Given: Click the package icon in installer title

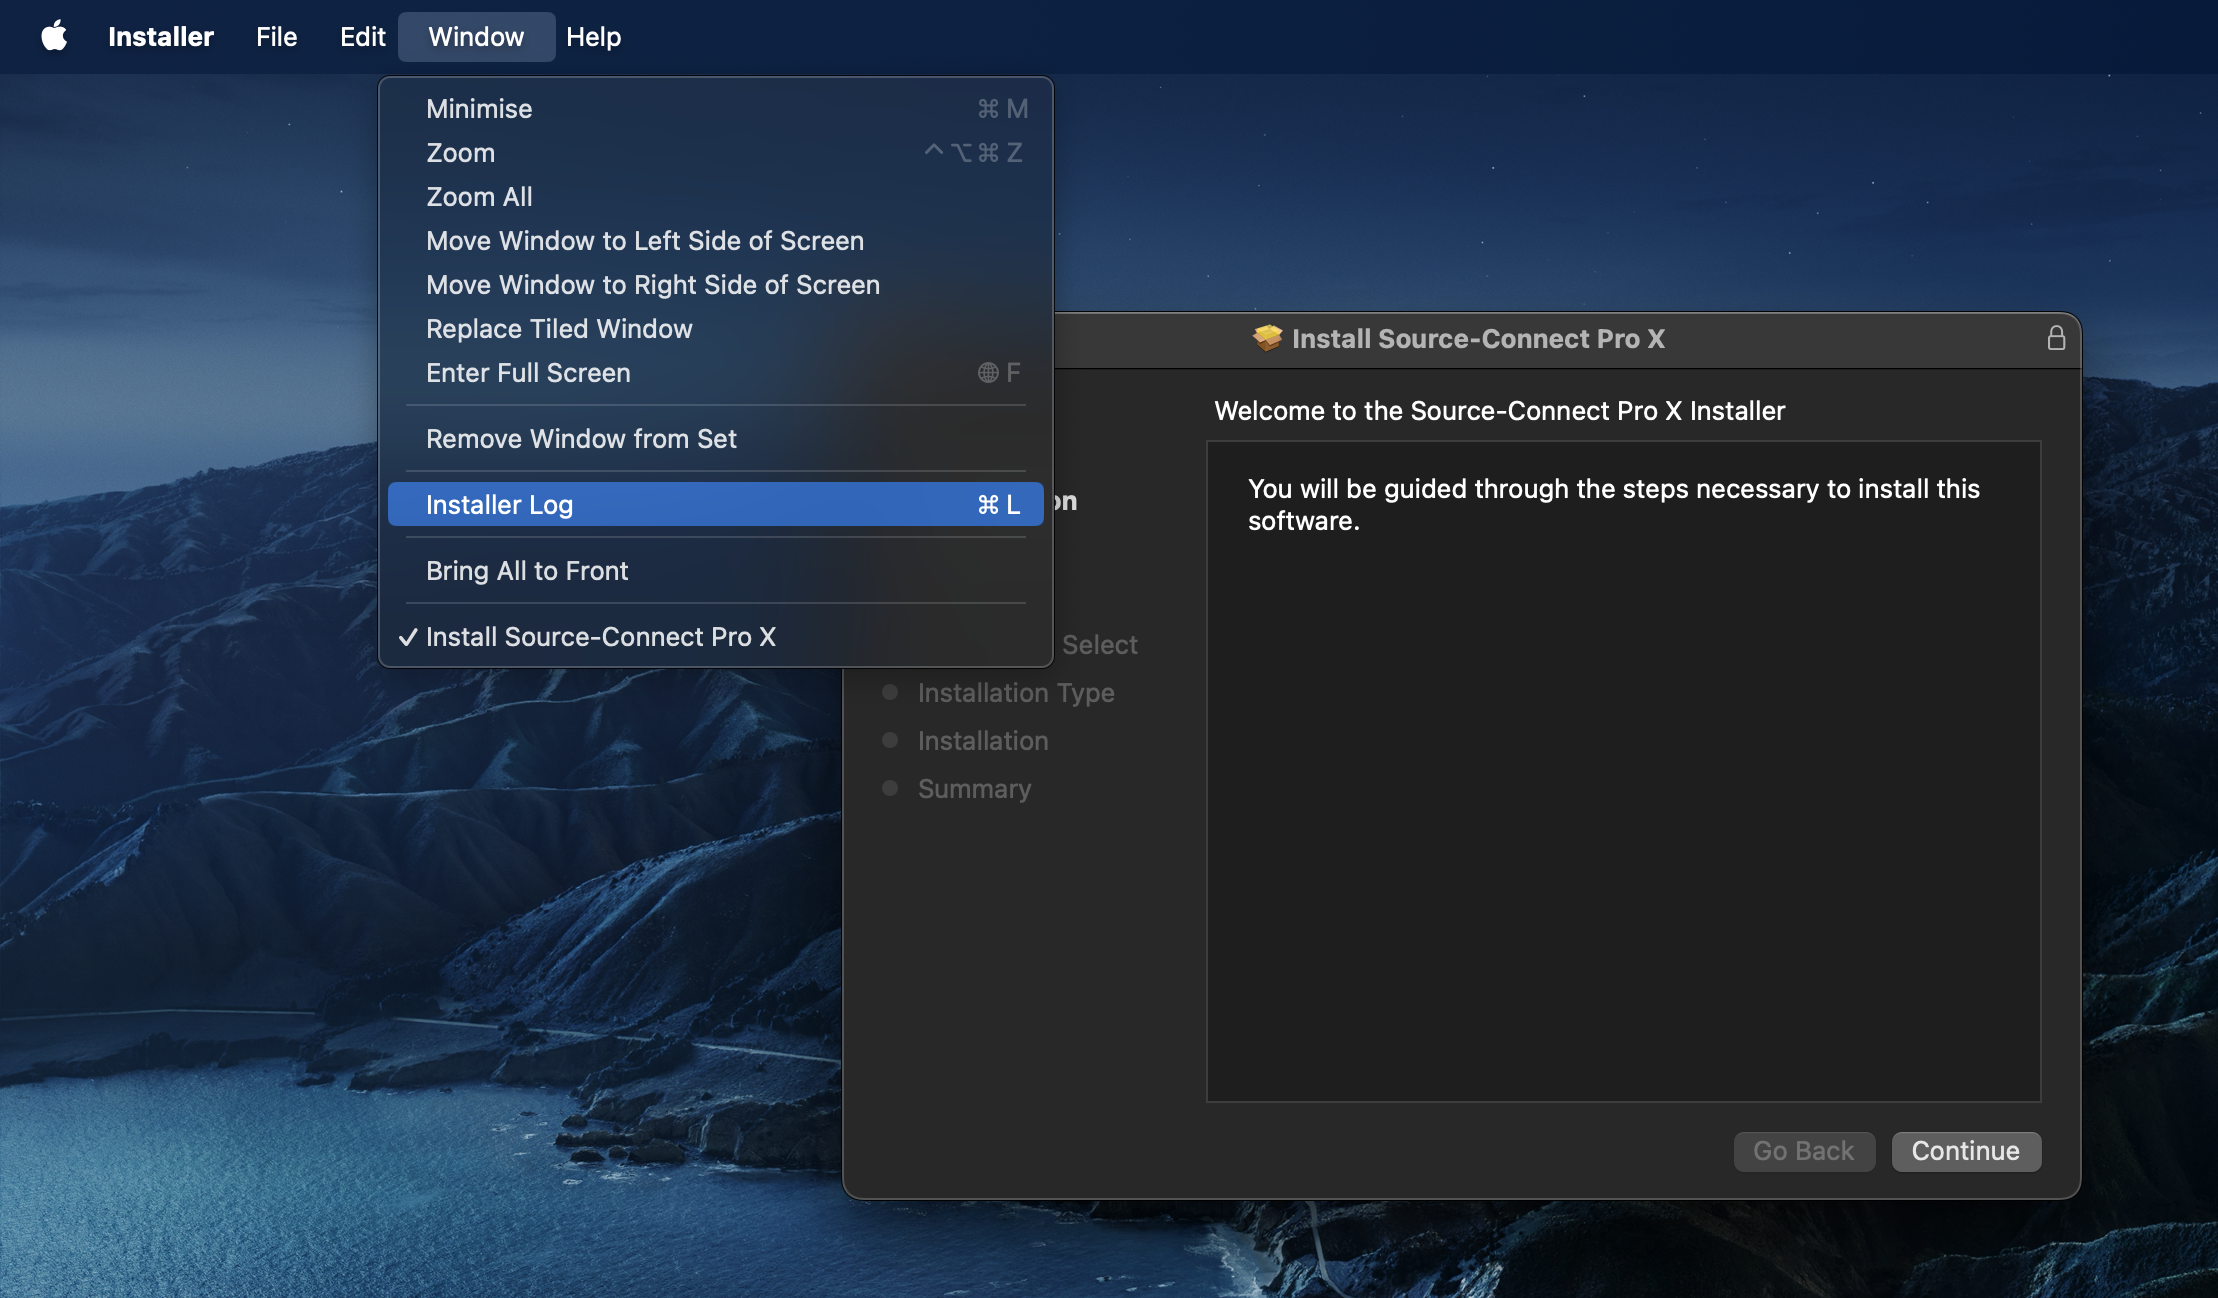Looking at the screenshot, I should [x=1267, y=338].
